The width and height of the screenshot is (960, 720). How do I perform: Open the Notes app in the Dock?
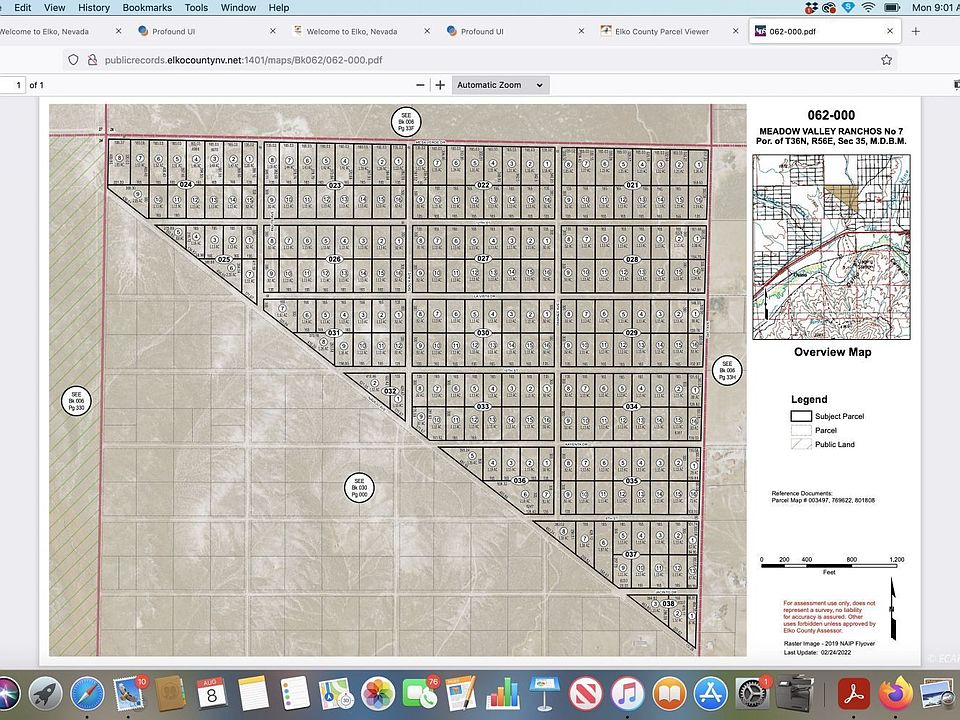tap(253, 694)
